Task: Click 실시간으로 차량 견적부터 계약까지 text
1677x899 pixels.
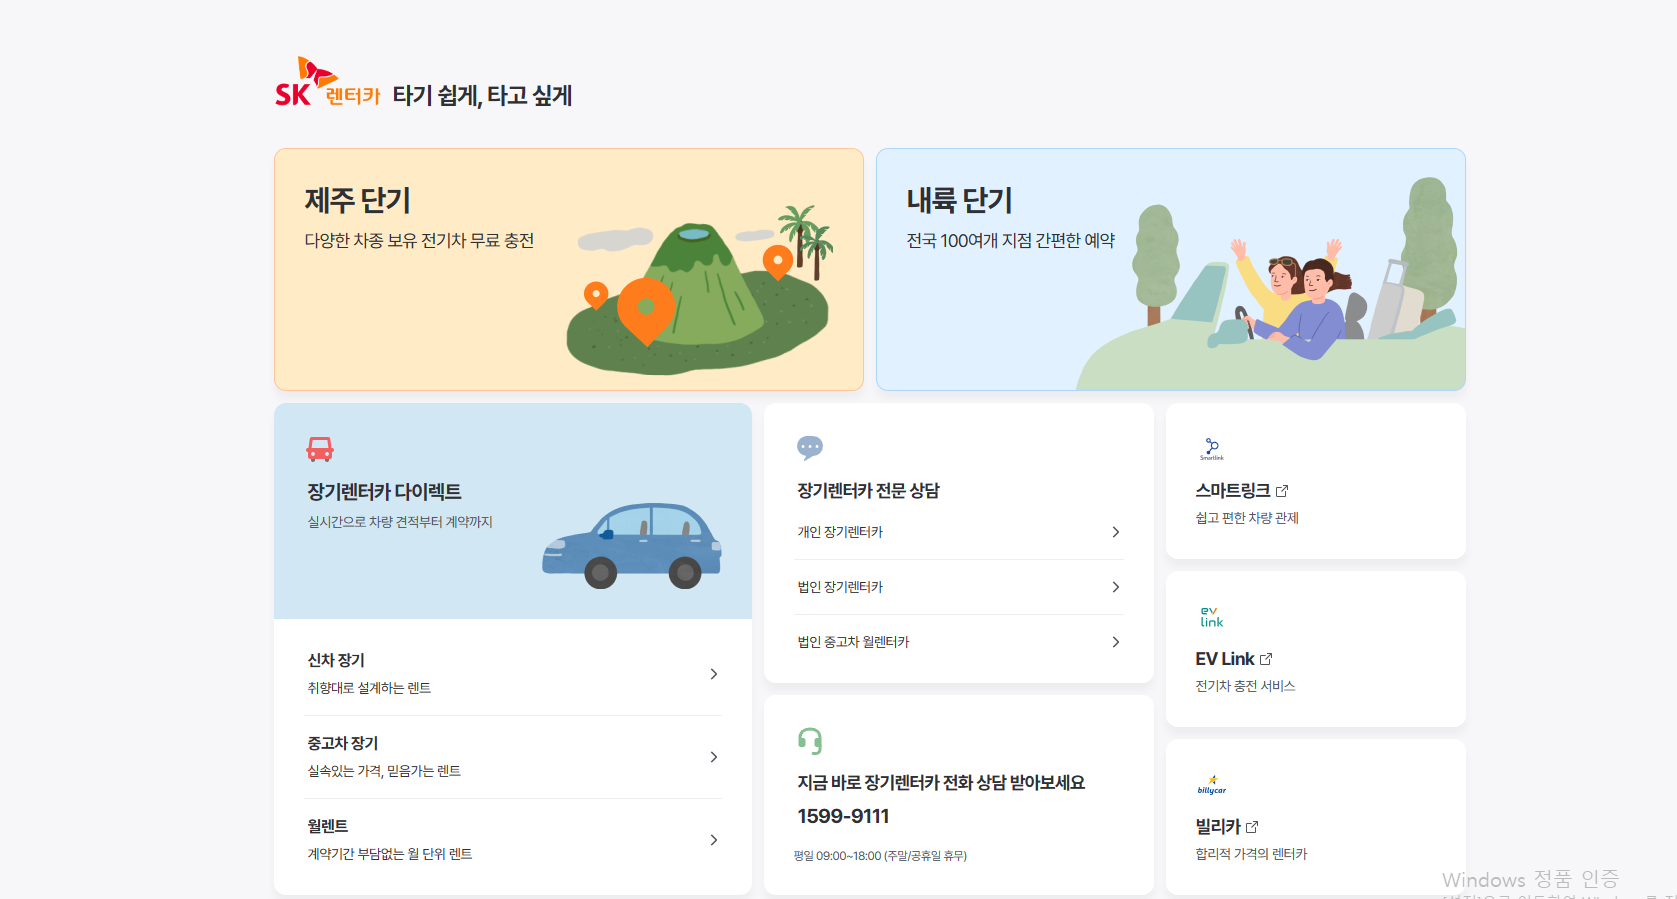Action: (400, 522)
